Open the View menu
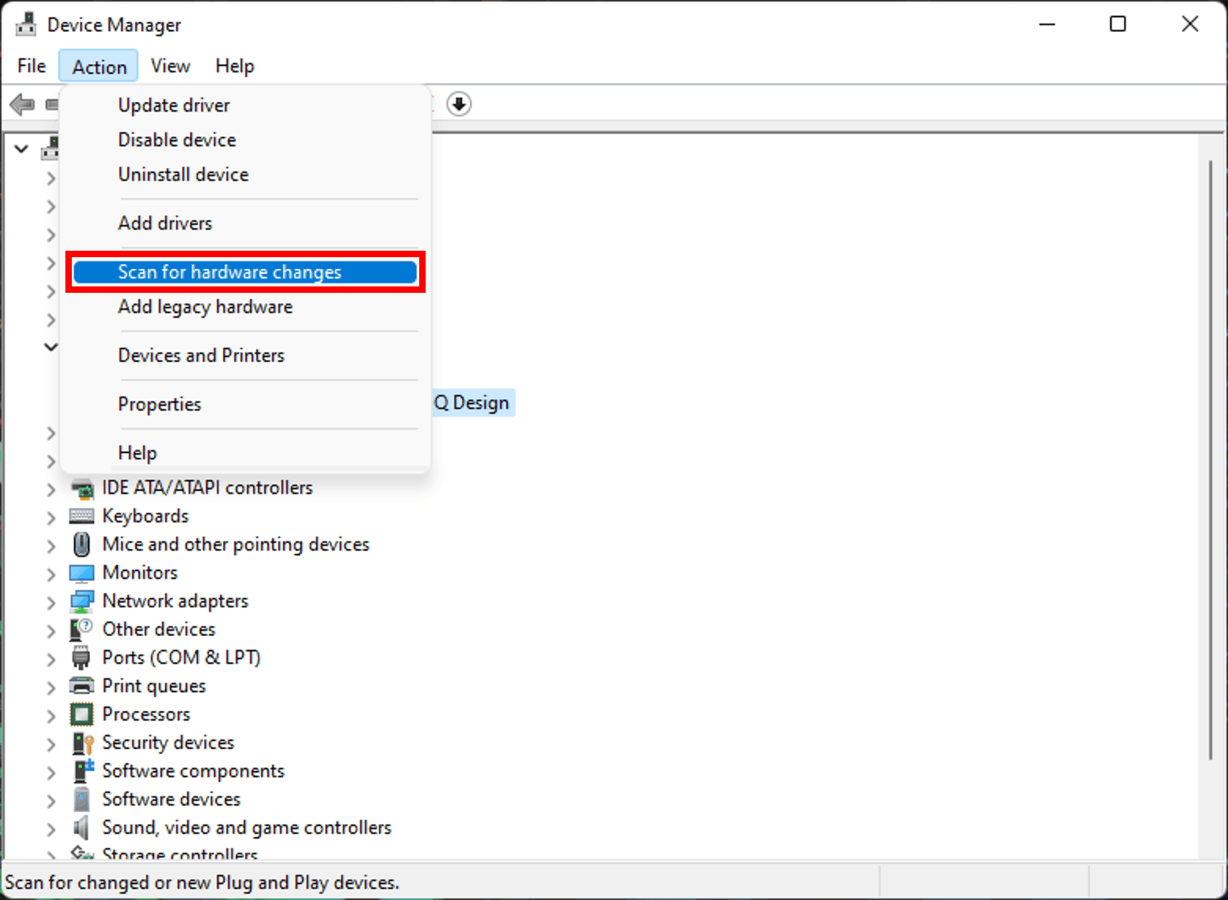Screen dimensions: 1228x900 [x=170, y=65]
